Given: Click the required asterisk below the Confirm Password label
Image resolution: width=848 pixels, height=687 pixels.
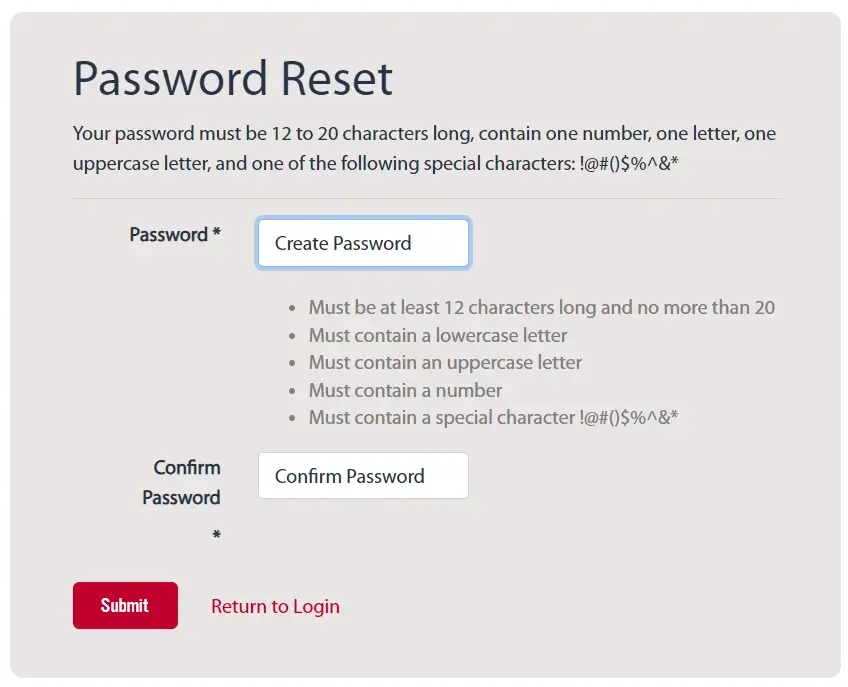Looking at the screenshot, I should click(216, 534).
